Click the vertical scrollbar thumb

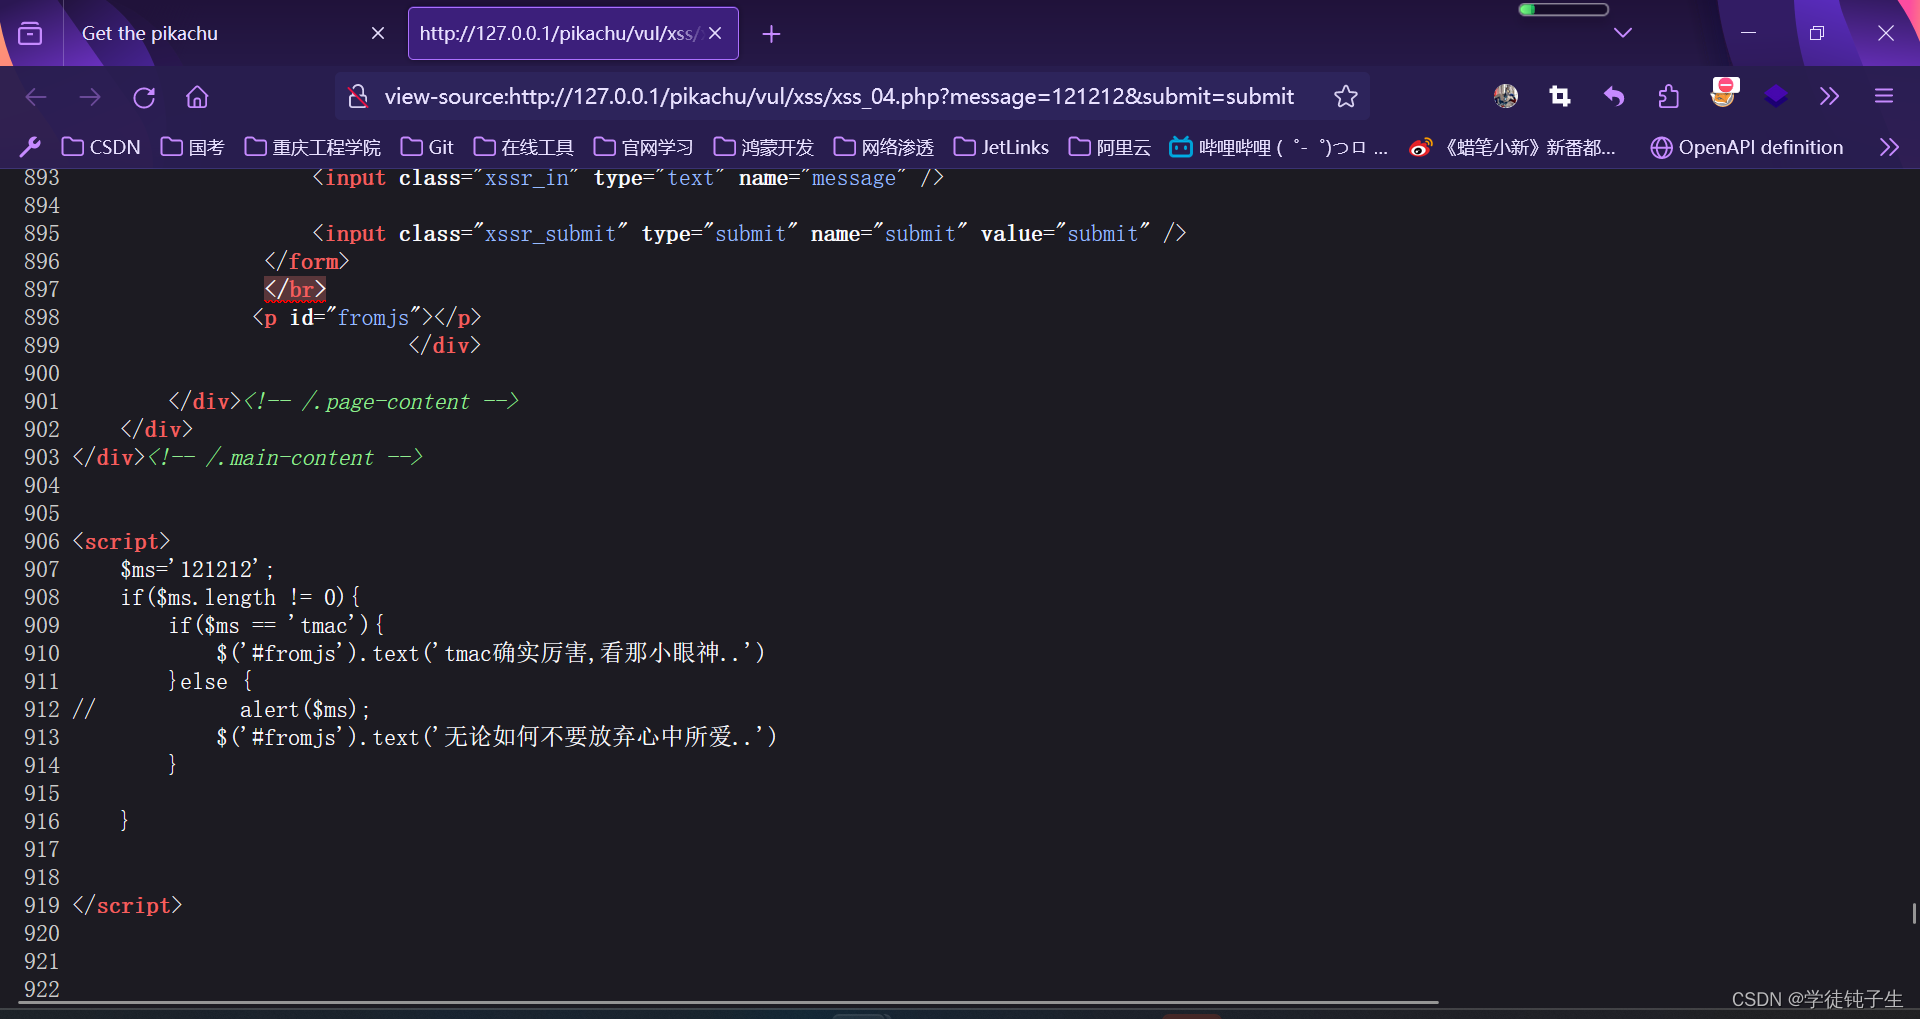click(x=1913, y=913)
